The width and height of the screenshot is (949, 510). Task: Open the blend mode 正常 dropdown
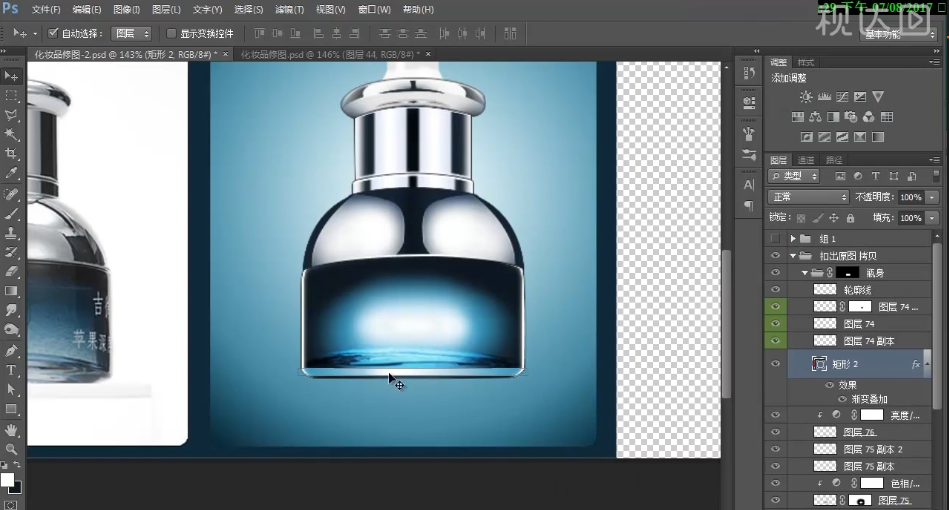point(809,197)
